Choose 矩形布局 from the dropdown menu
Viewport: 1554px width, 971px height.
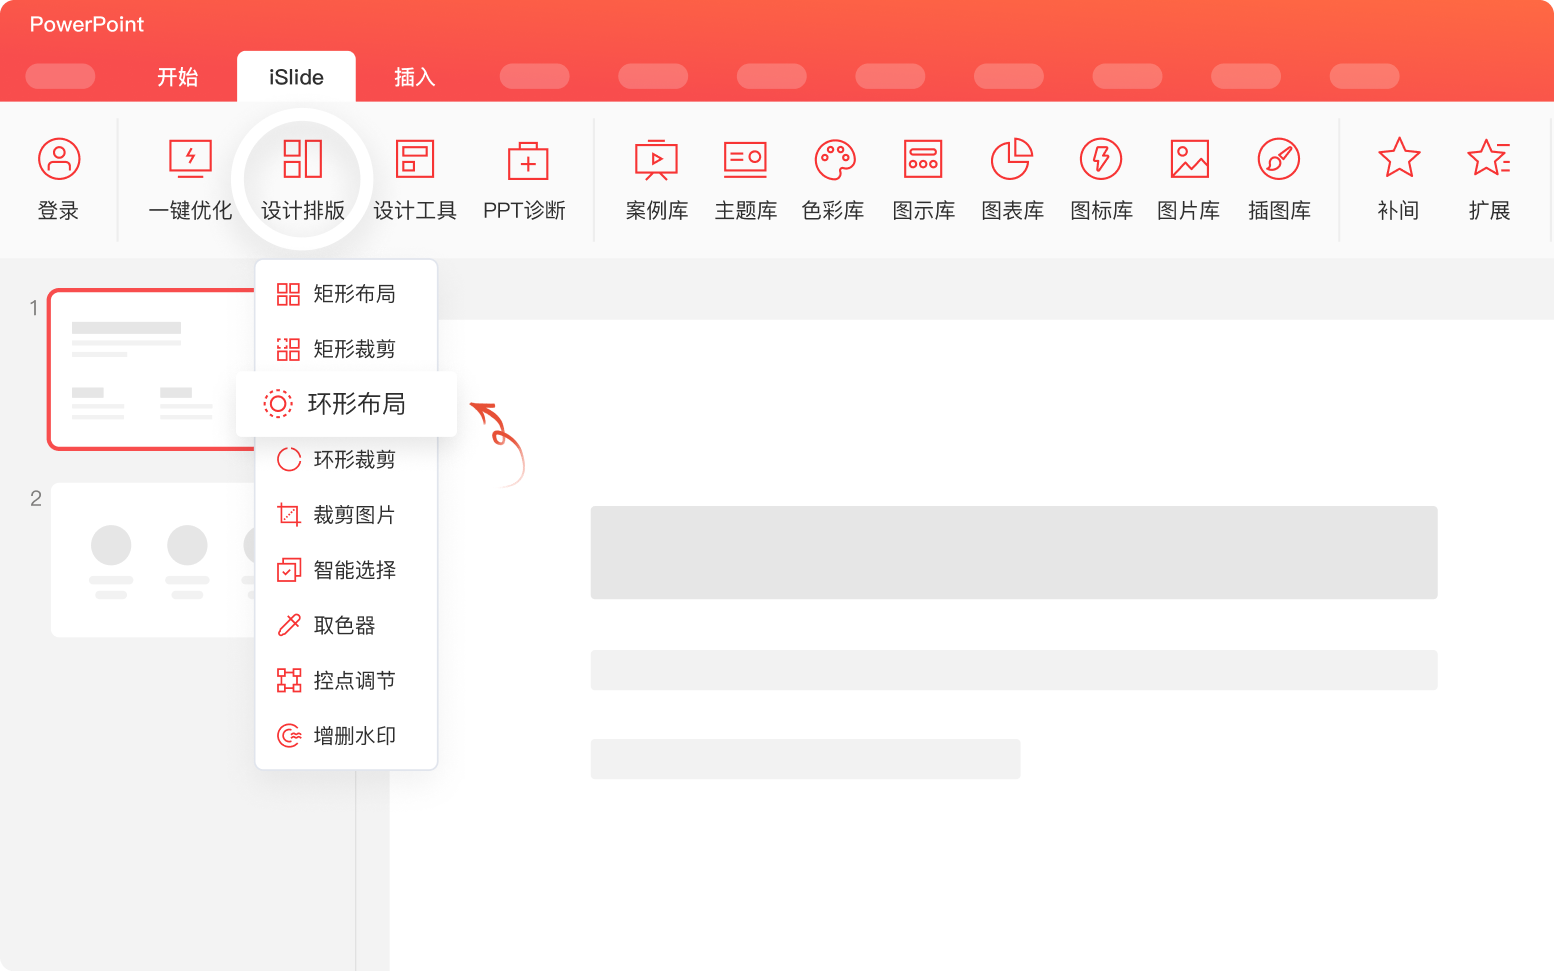coord(346,294)
